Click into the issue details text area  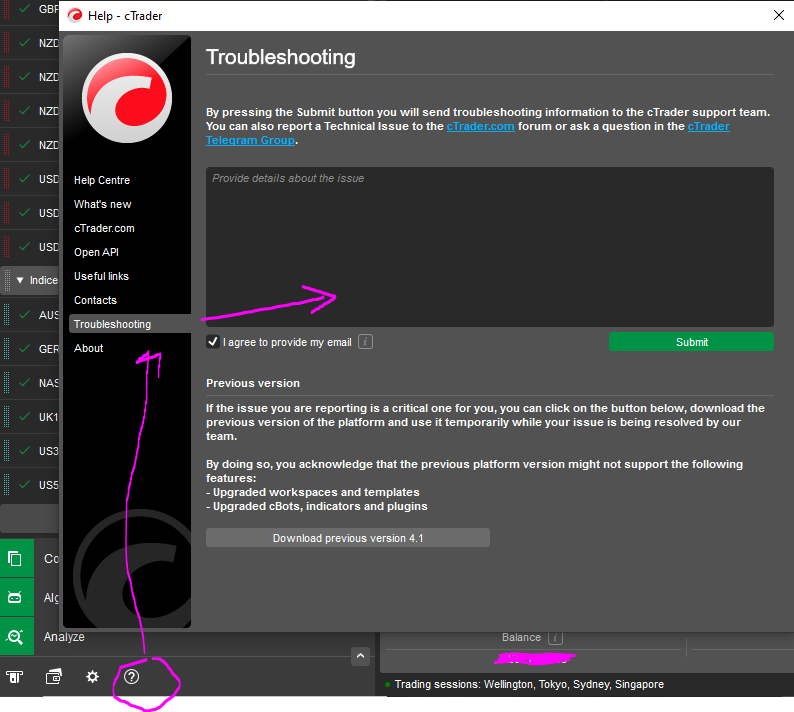(x=490, y=247)
